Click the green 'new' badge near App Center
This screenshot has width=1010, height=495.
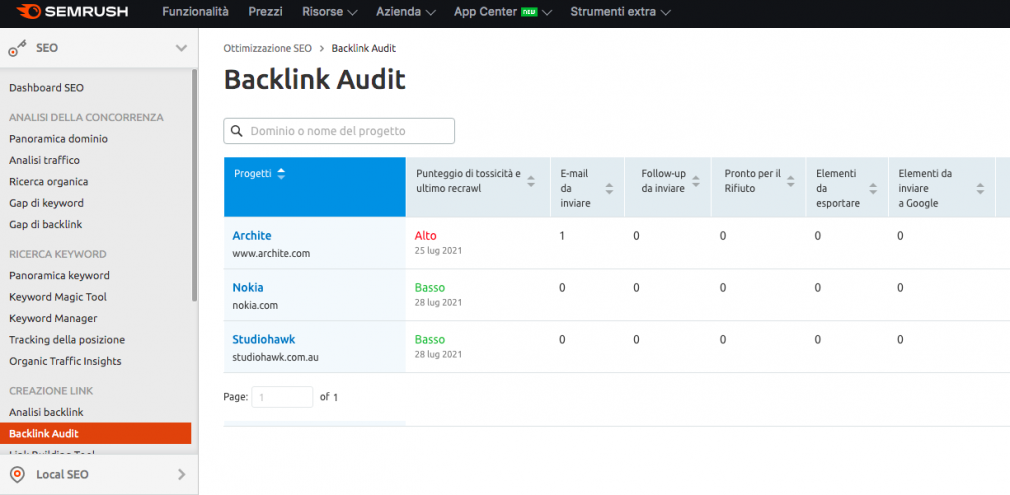(529, 12)
